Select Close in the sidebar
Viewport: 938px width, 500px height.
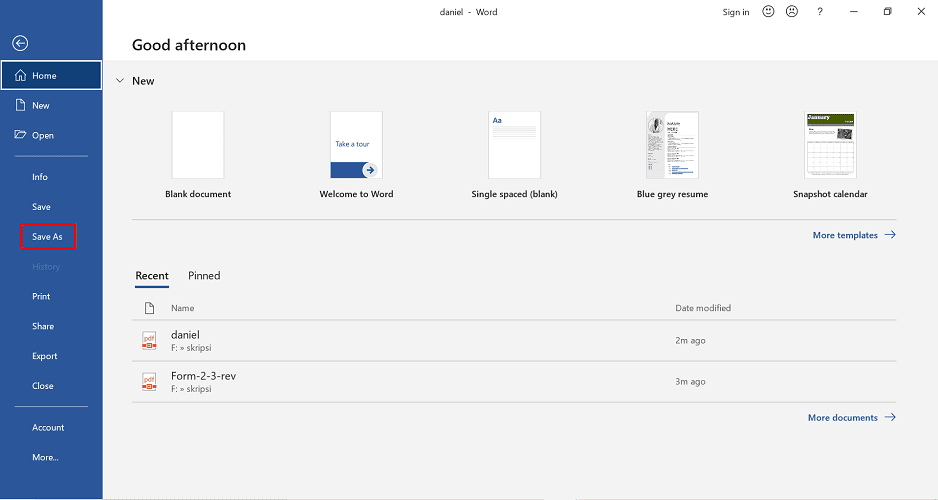point(42,386)
